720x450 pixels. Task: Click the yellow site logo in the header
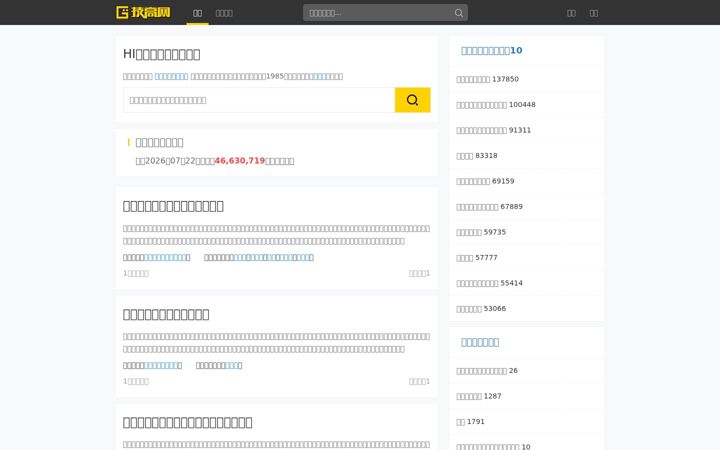[x=143, y=12]
